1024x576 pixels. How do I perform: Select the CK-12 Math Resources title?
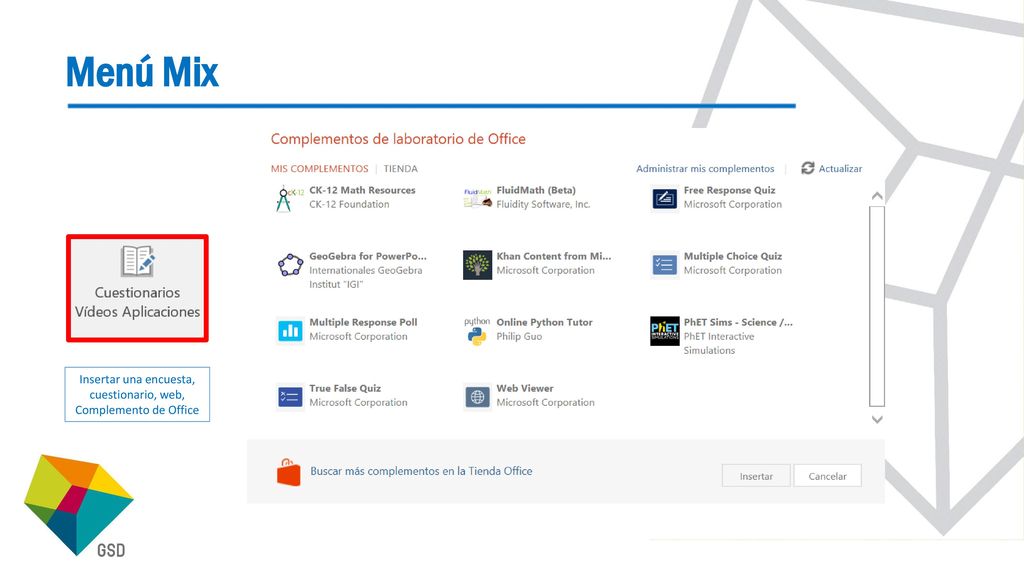coord(362,190)
